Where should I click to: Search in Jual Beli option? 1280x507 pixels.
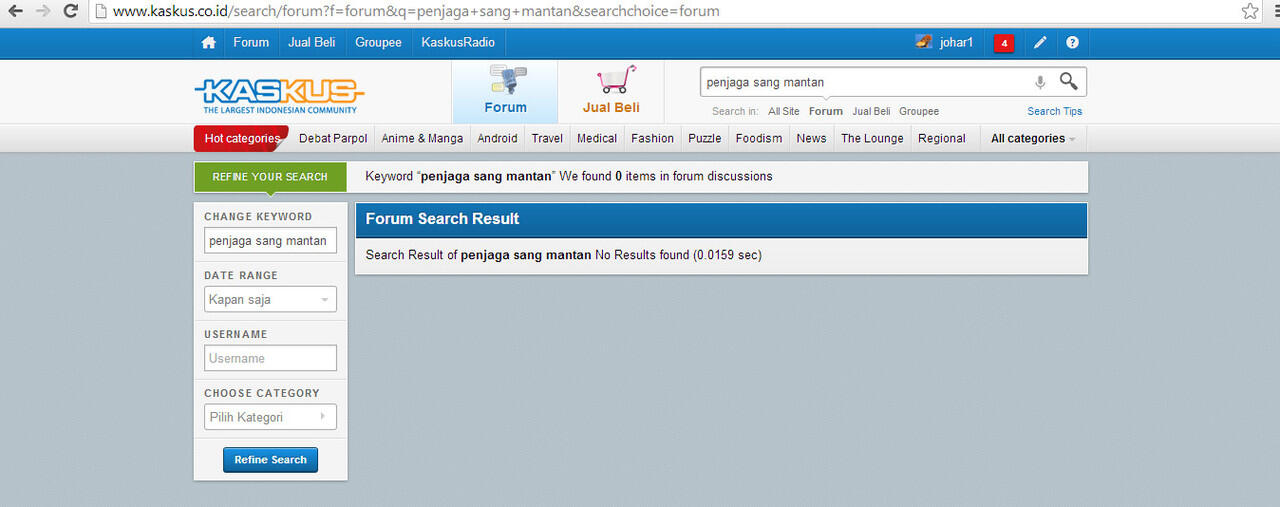871,111
